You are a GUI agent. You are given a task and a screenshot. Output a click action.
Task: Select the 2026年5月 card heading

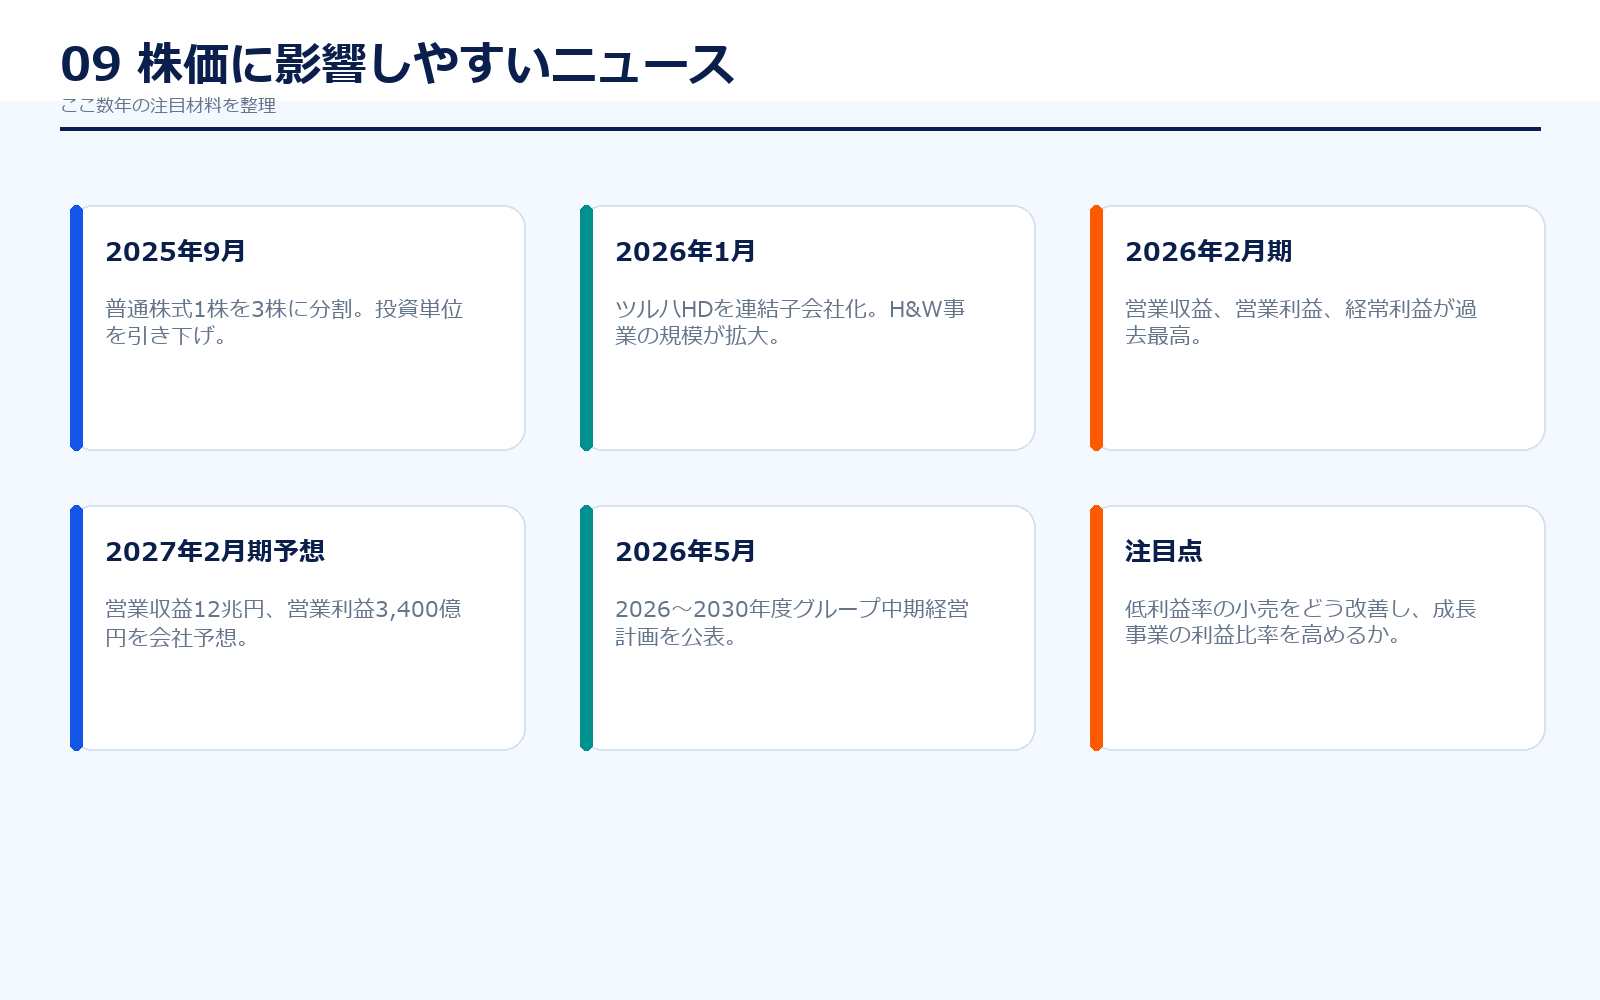point(685,551)
